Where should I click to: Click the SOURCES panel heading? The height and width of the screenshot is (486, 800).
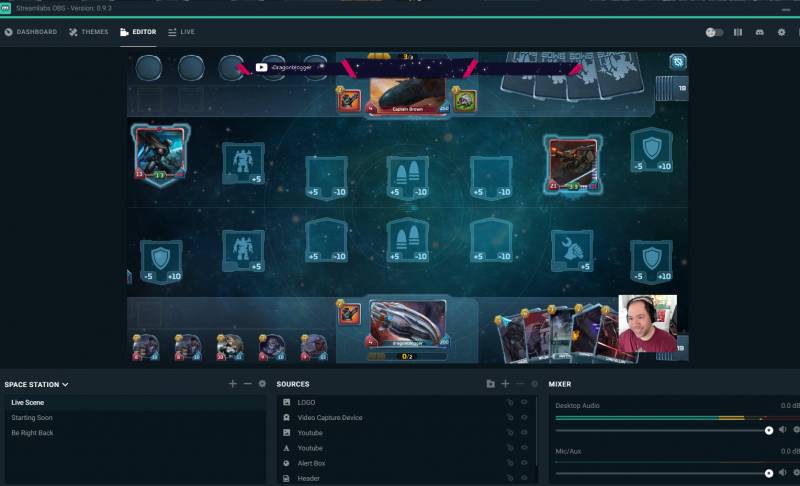pyautogui.click(x=293, y=384)
